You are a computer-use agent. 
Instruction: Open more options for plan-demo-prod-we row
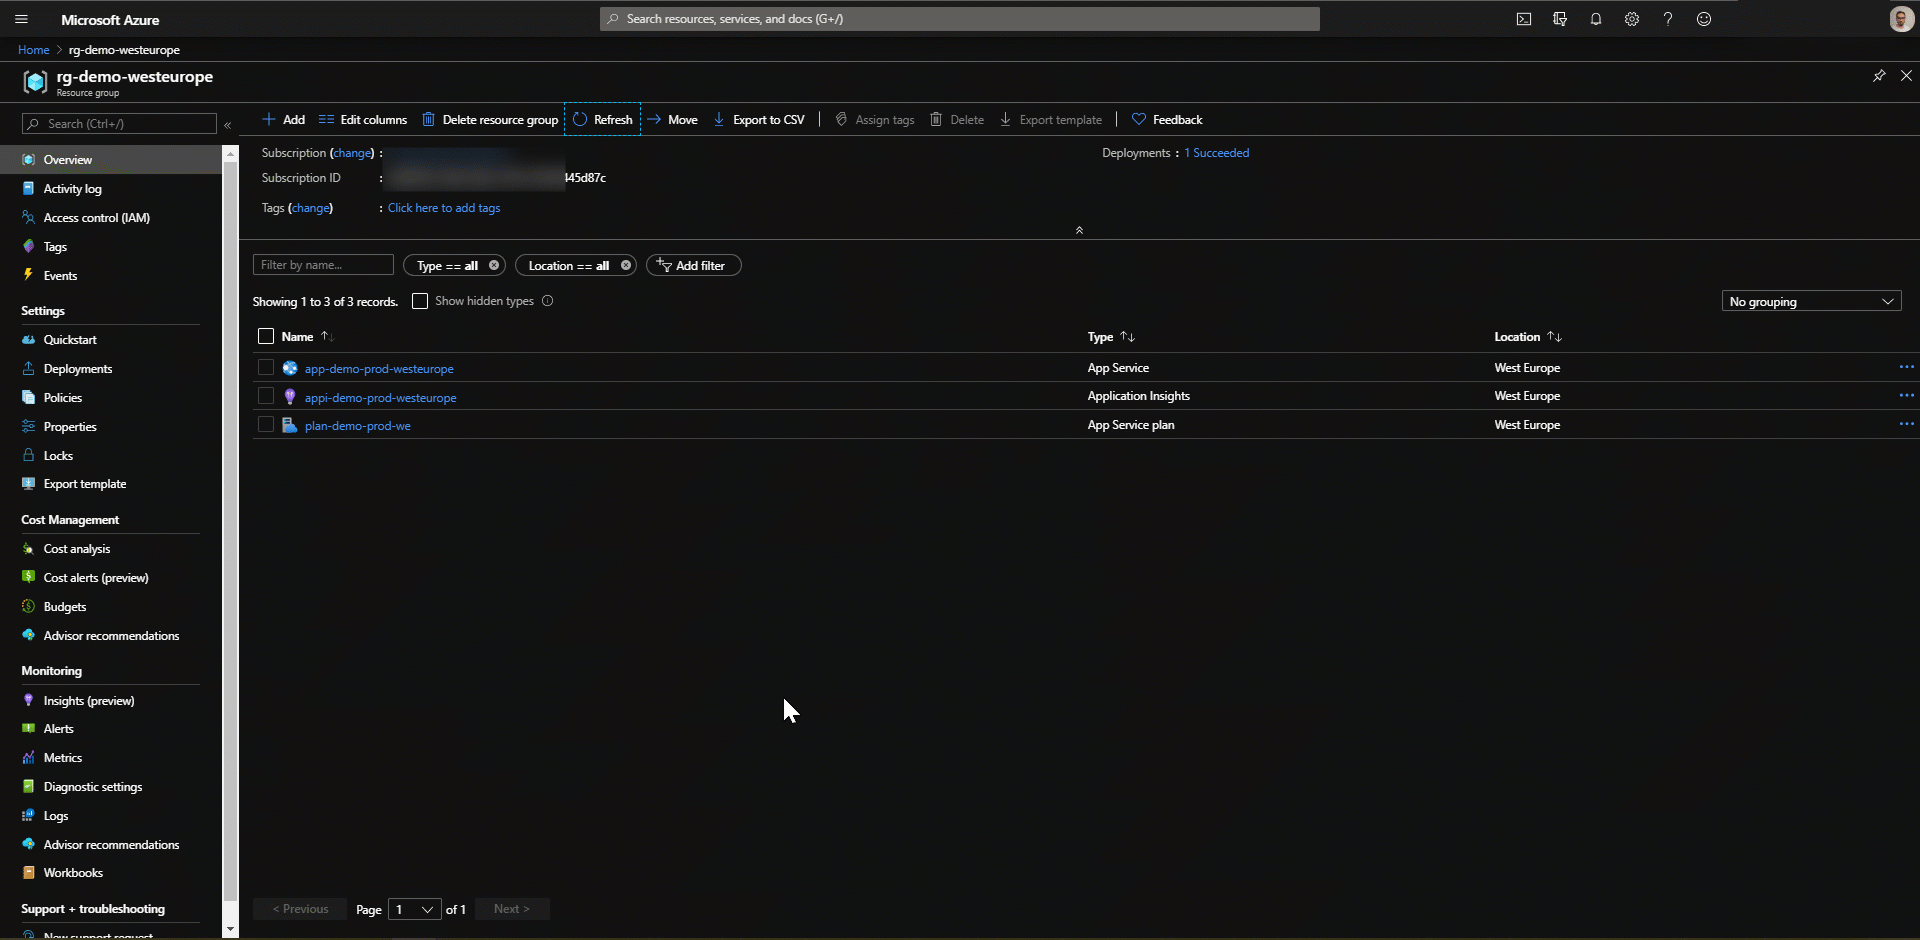tap(1906, 424)
